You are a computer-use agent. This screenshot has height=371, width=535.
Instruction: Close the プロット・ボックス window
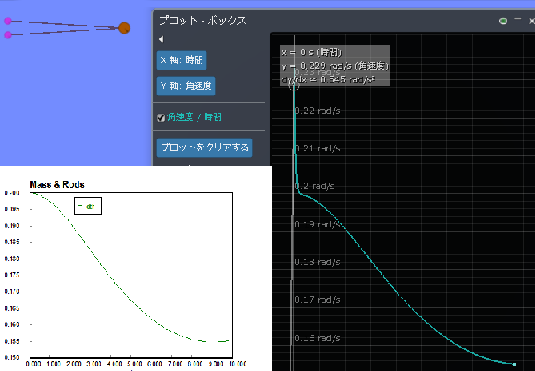point(532,21)
